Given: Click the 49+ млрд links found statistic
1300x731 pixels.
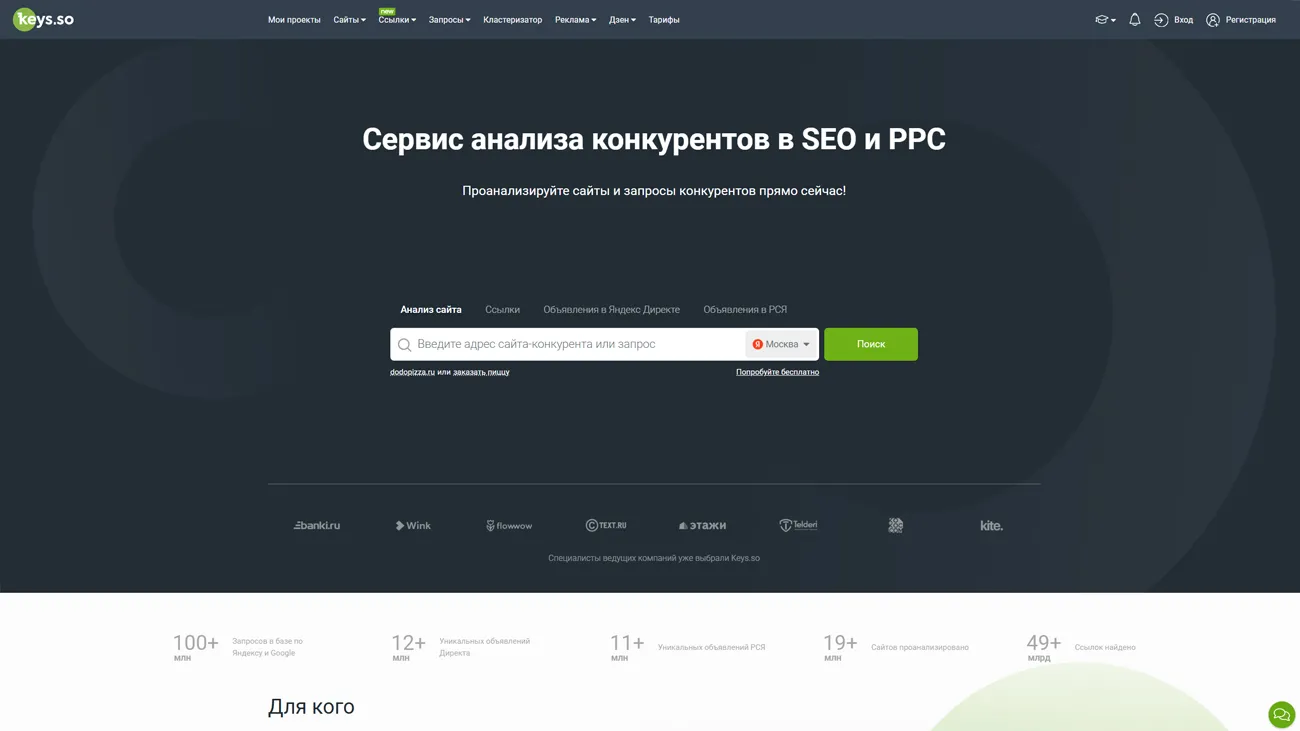Looking at the screenshot, I should coord(1081,647).
